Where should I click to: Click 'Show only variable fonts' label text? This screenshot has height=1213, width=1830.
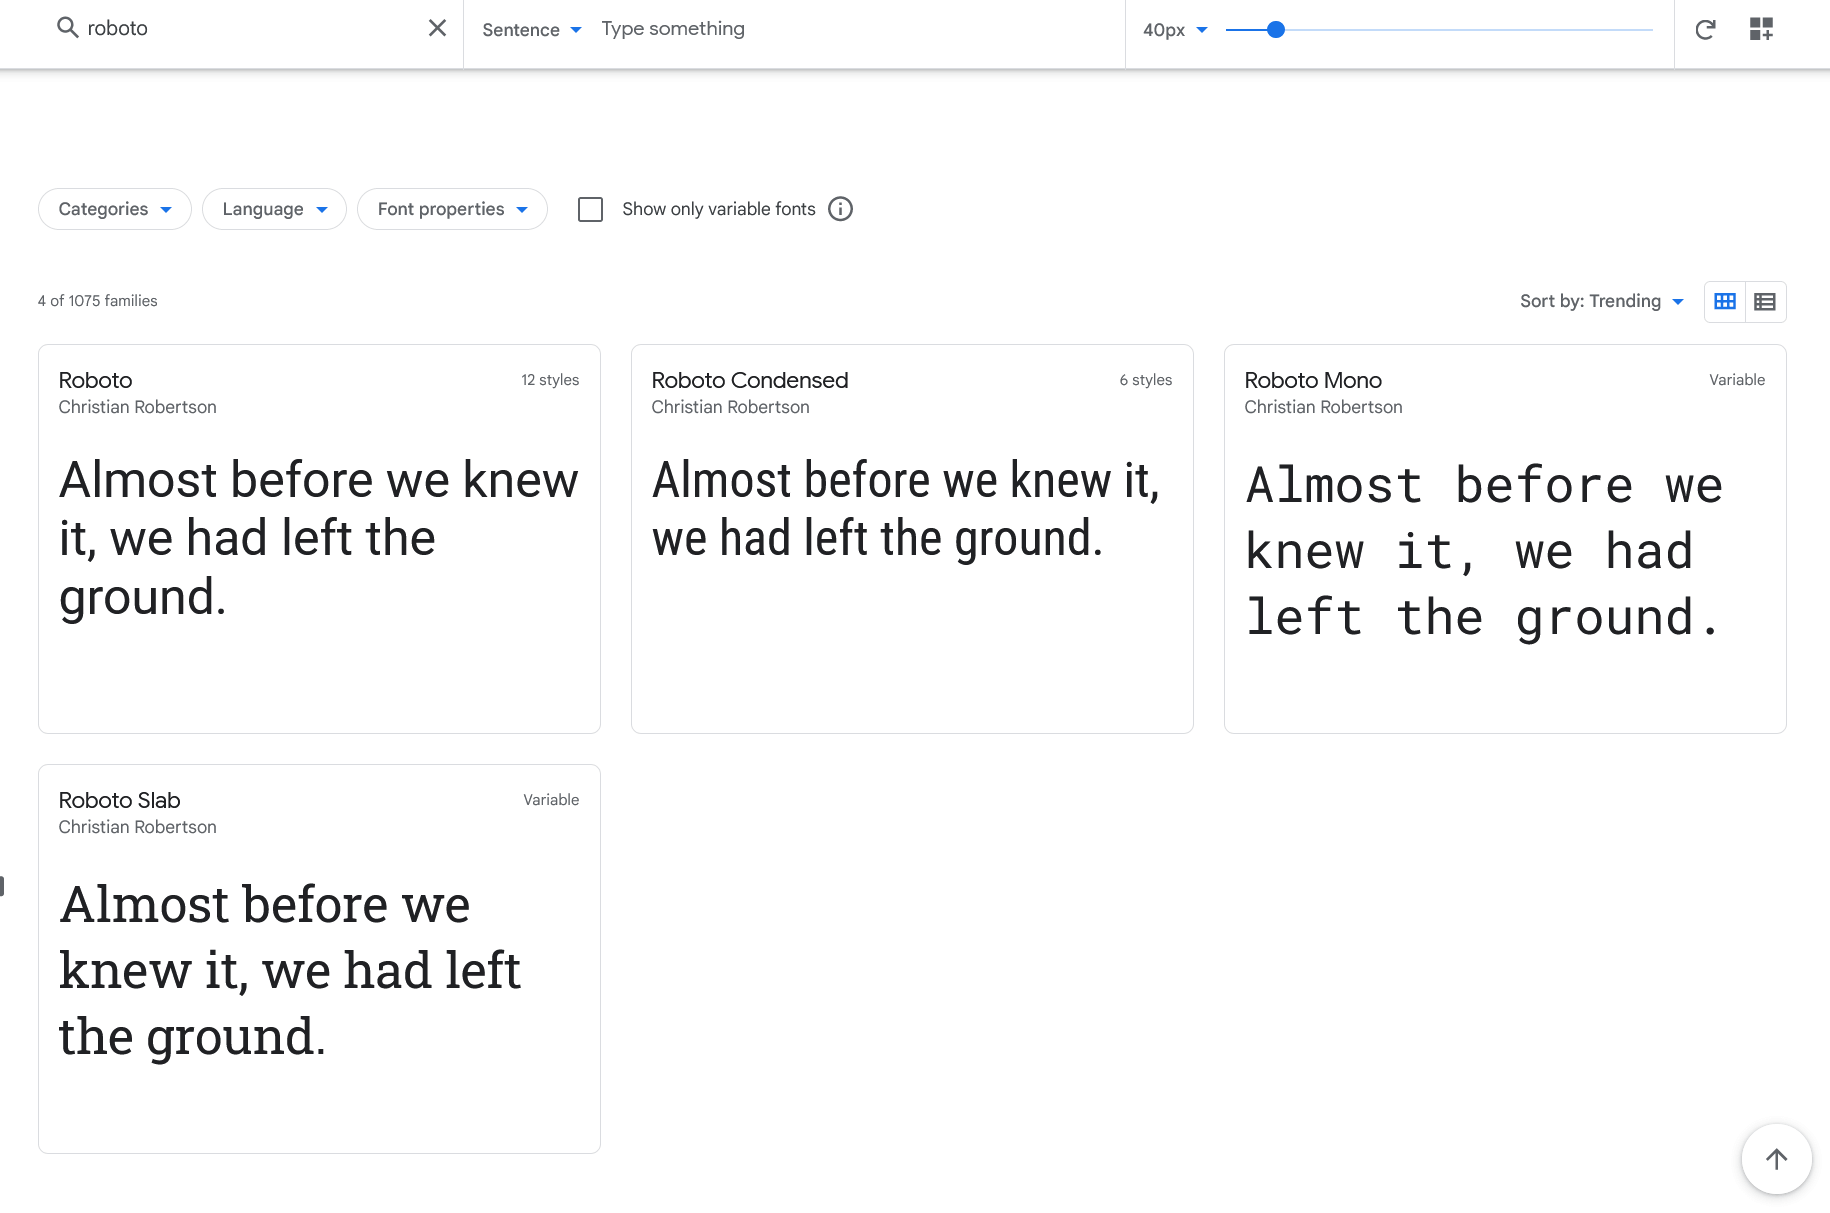coord(719,209)
